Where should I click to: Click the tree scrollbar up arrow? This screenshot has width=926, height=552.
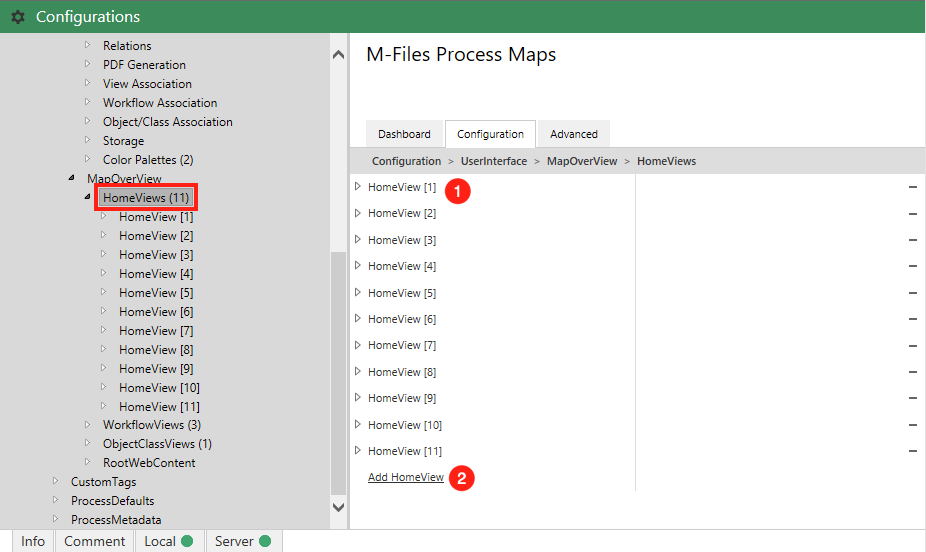pyautogui.click(x=338, y=55)
